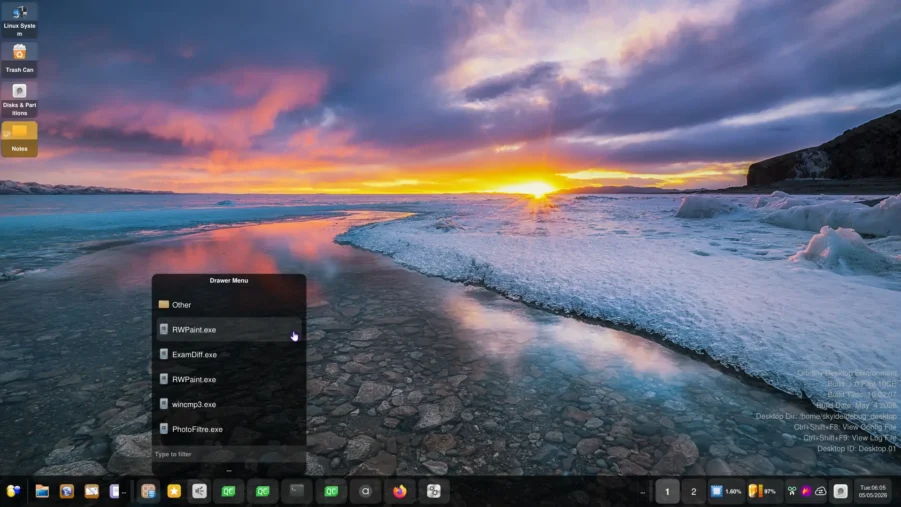Open the speaker volume icon in taskbar
This screenshot has height=507, width=901.
click(x=199, y=491)
